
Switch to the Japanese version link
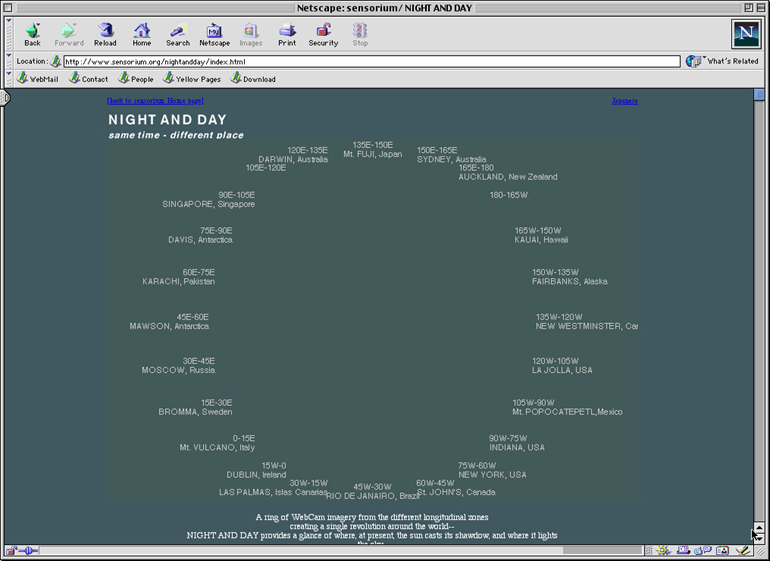click(624, 101)
